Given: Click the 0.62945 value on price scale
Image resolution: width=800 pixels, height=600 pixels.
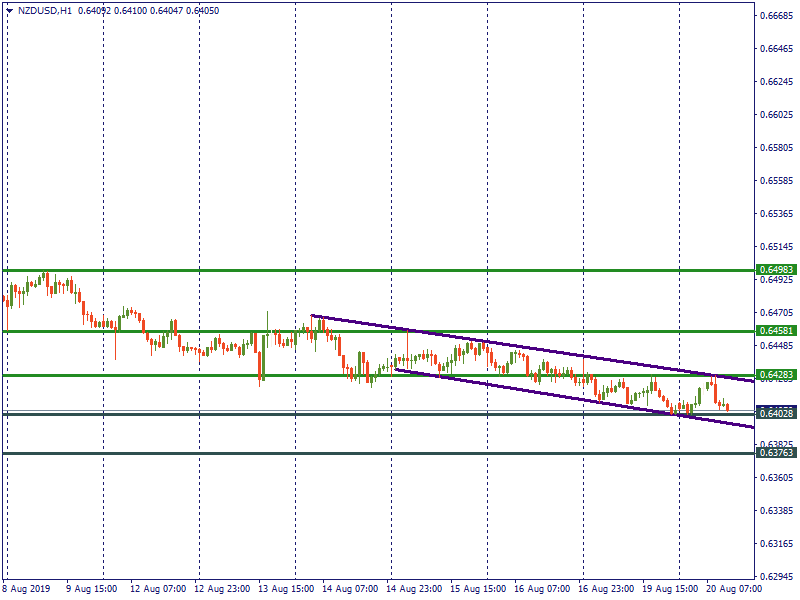Looking at the screenshot, I should tap(776, 577).
